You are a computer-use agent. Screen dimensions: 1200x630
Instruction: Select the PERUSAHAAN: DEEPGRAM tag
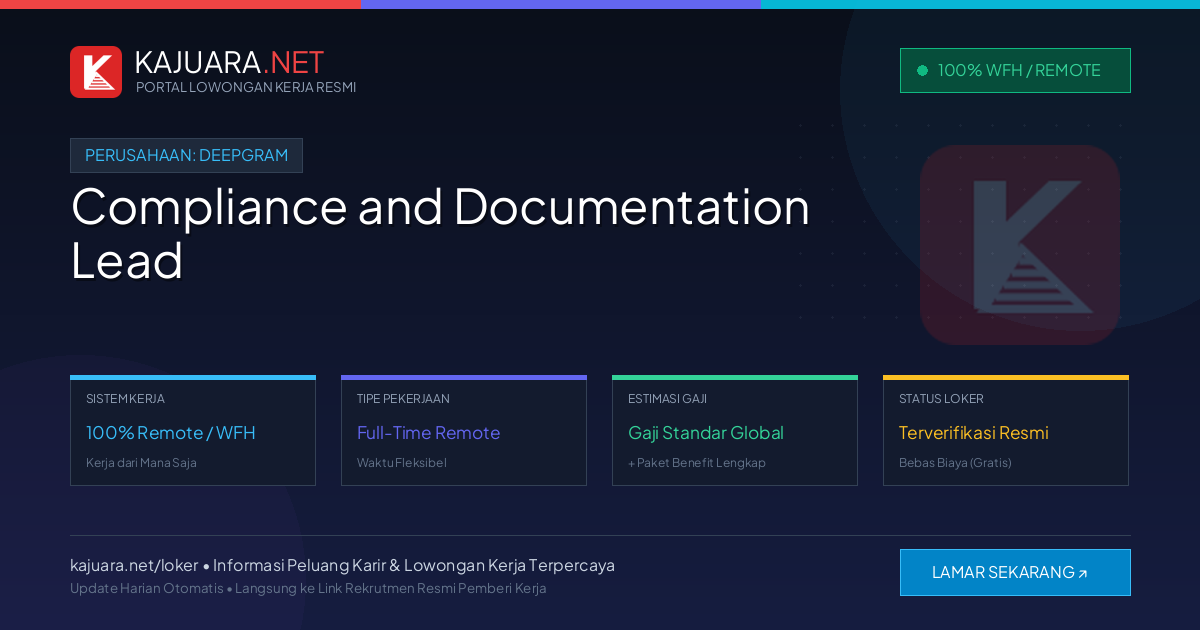tap(186, 155)
